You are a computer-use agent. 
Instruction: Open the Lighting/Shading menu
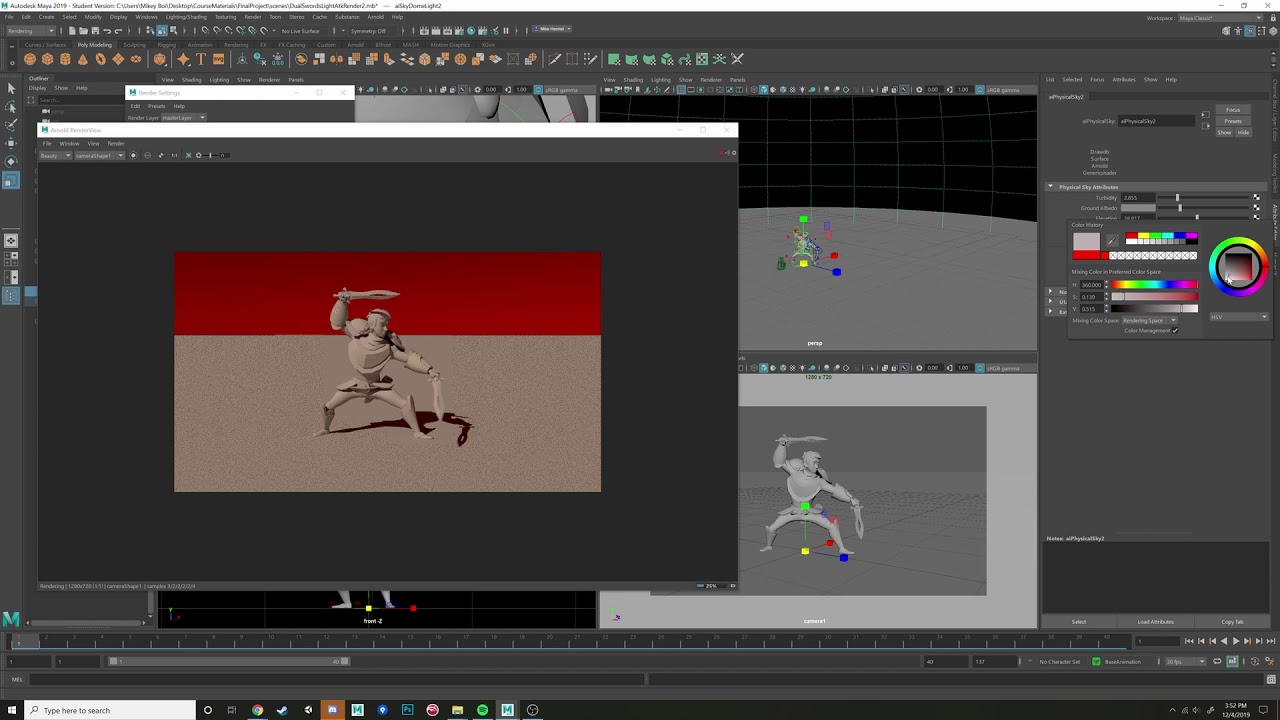coord(184,17)
